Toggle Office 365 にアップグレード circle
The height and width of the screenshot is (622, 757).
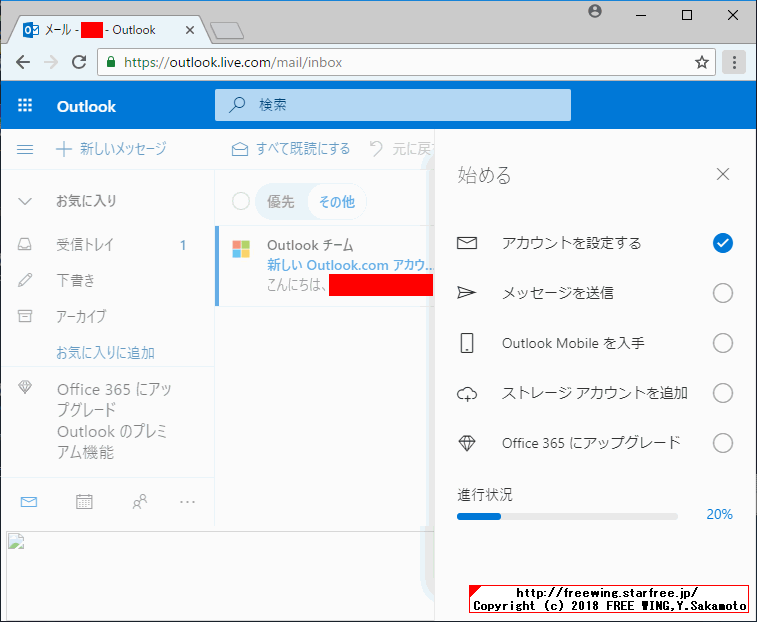pos(723,443)
